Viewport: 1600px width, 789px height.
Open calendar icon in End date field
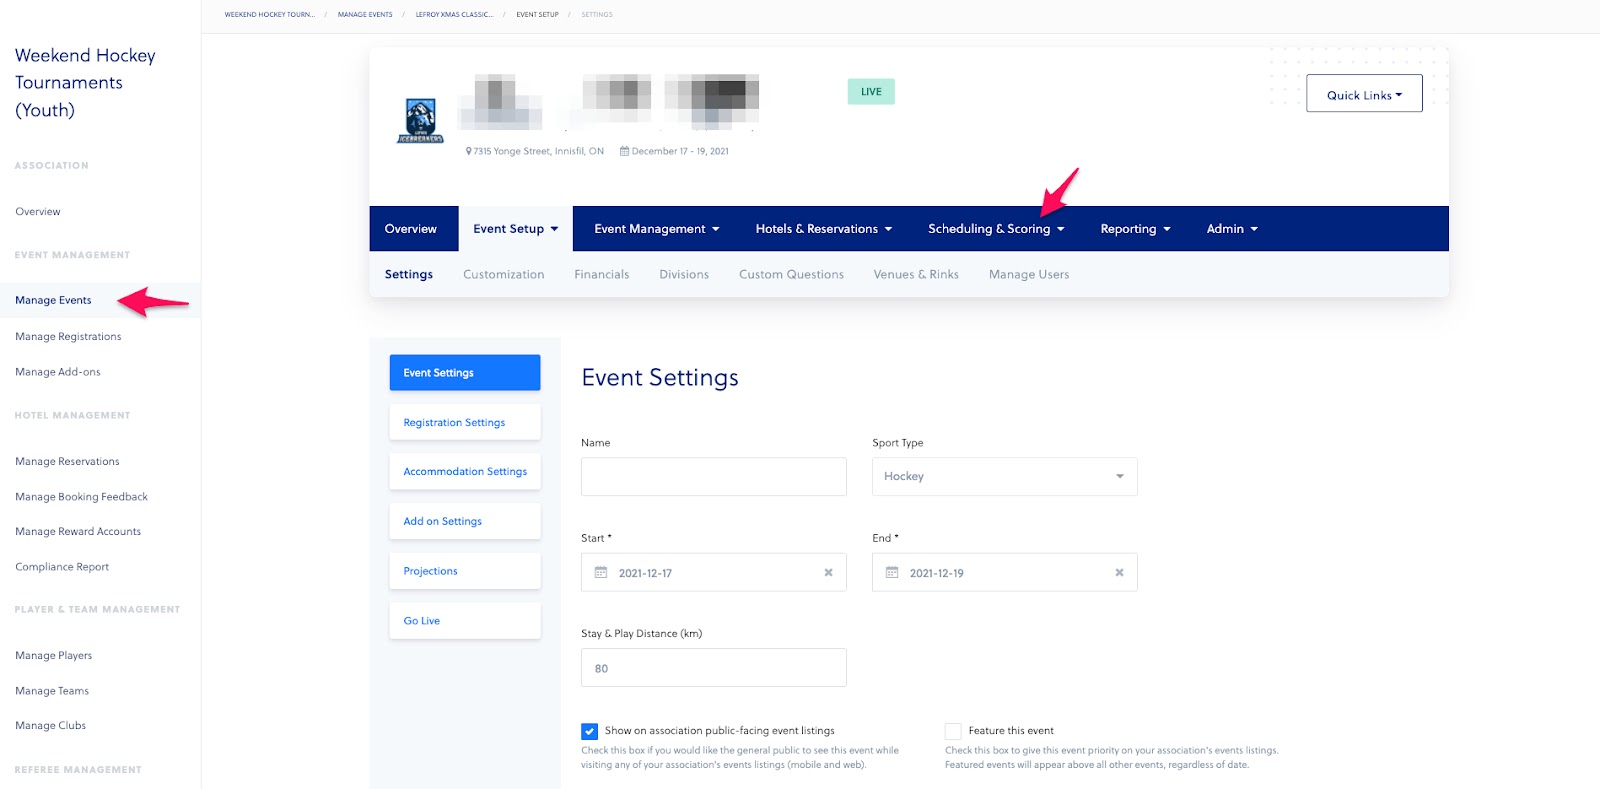click(892, 573)
